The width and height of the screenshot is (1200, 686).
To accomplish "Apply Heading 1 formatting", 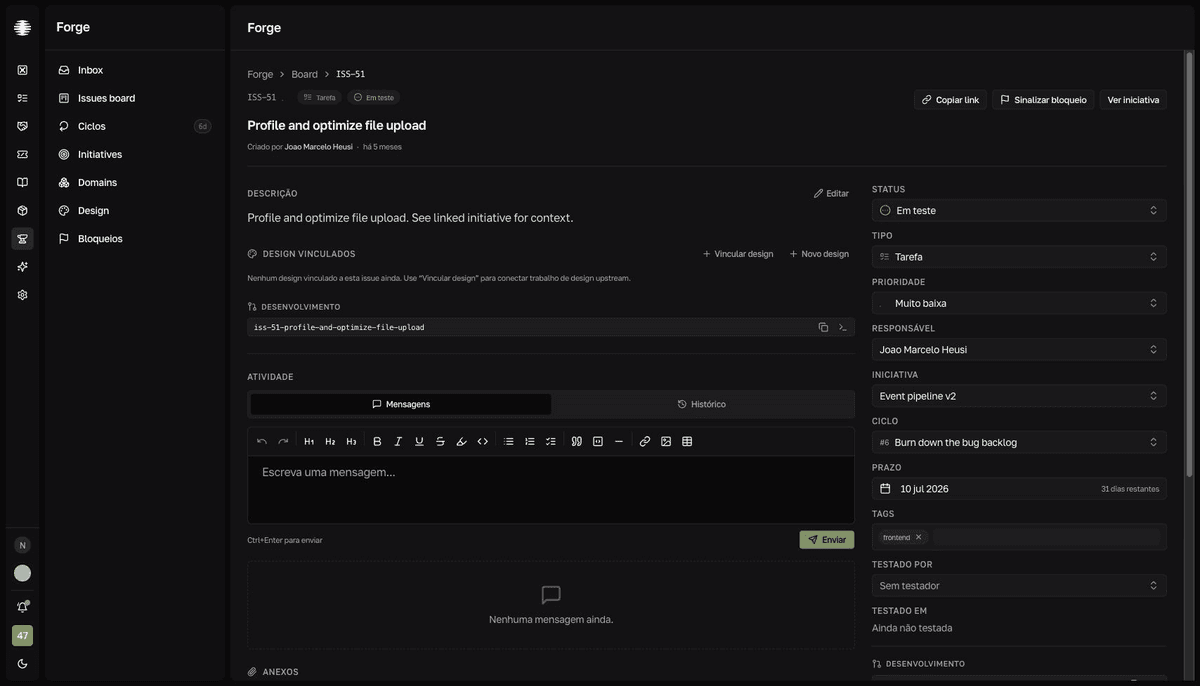I will [309, 441].
